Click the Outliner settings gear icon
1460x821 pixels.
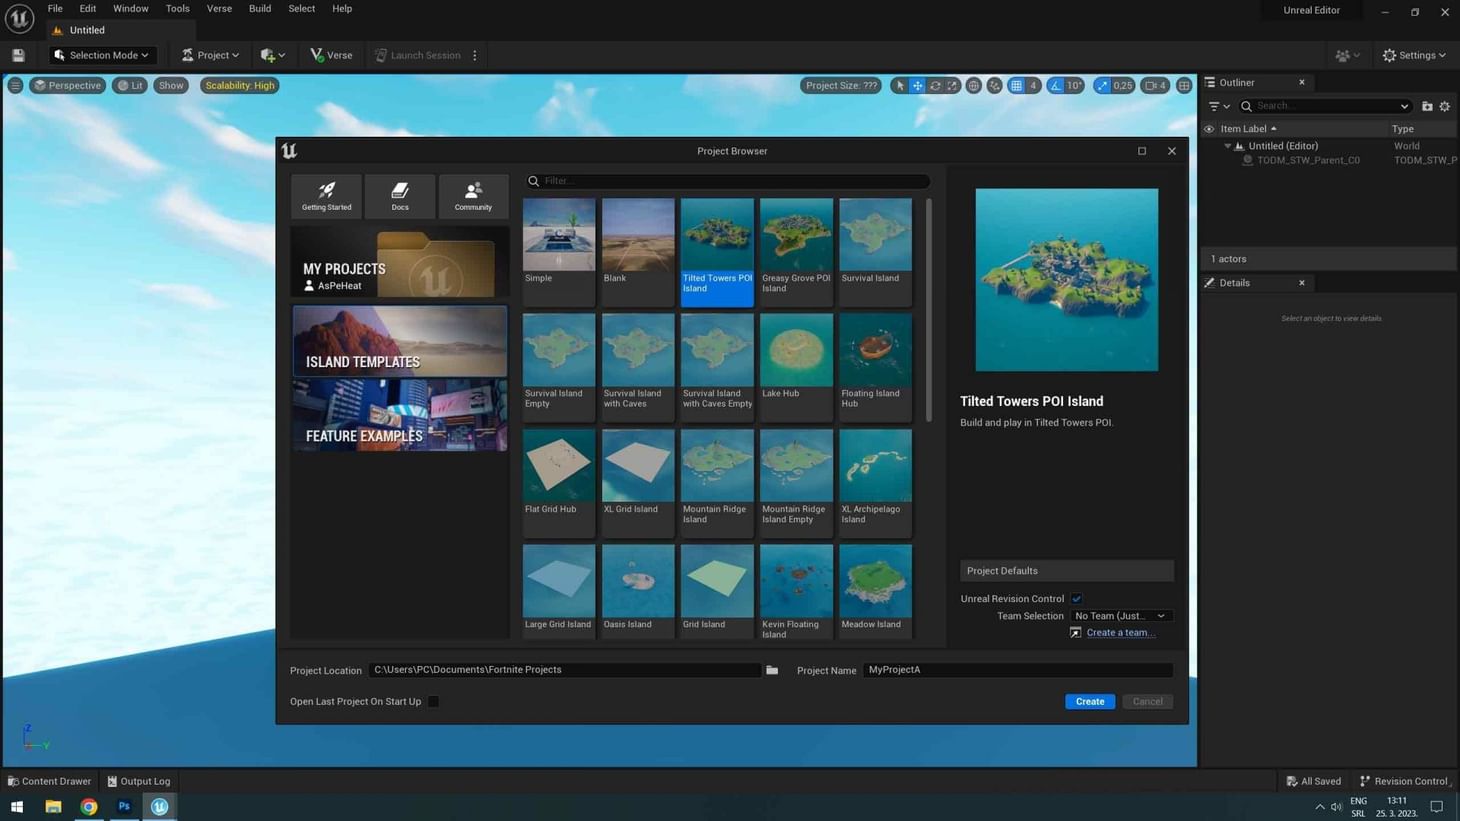tap(1444, 106)
